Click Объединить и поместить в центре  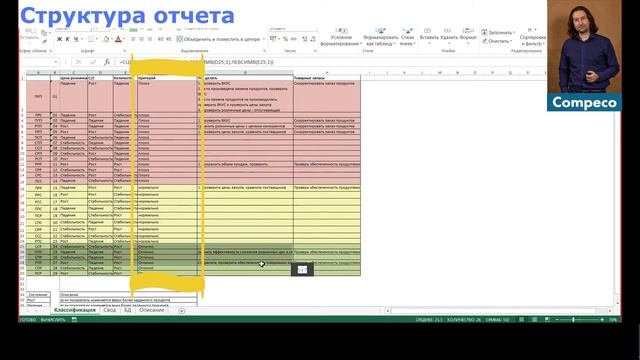click(218, 39)
